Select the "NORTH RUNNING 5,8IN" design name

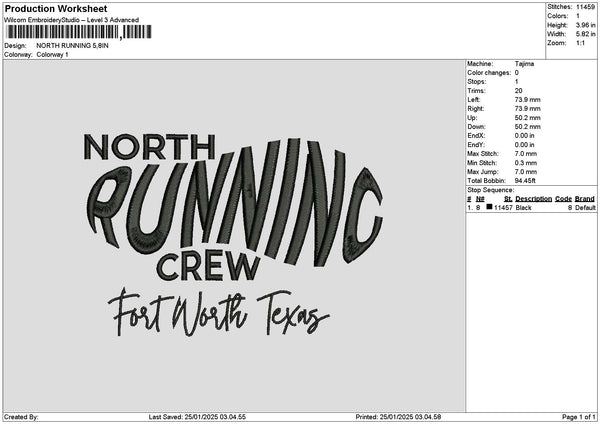click(x=72, y=46)
